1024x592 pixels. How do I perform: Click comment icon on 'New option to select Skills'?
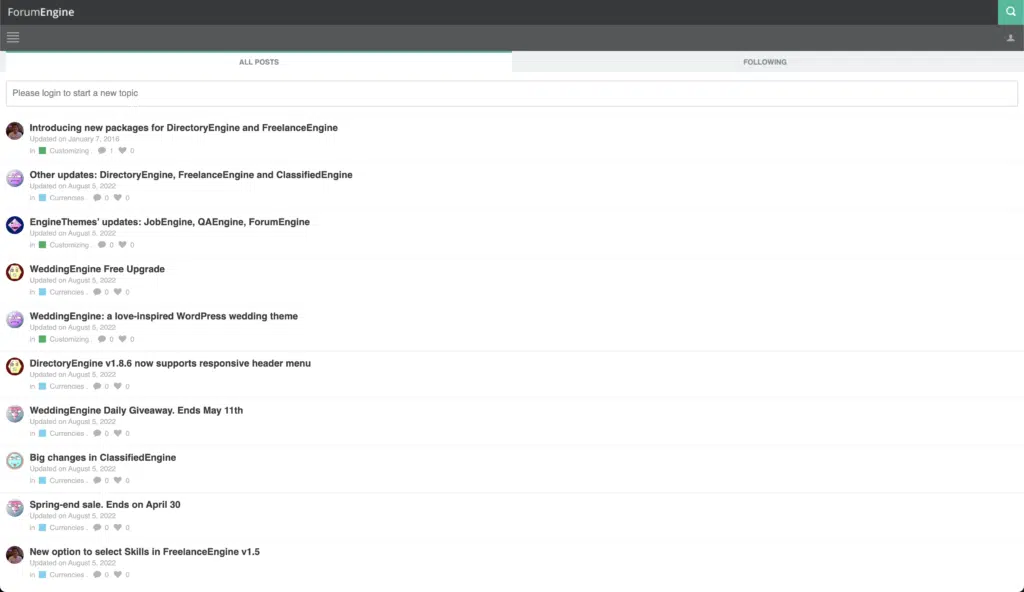click(97, 574)
